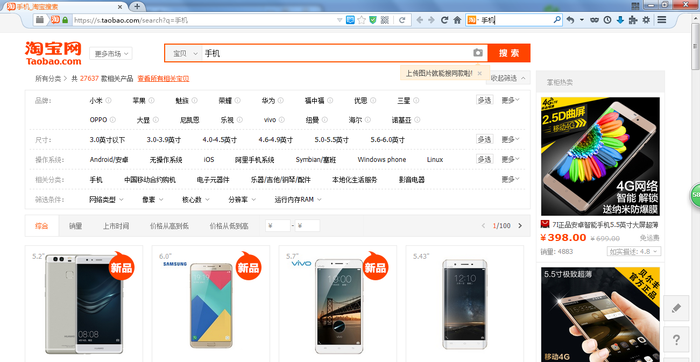Open 2.5D曲屏 ad phone image
This screenshot has height=362, width=700.
[600, 156]
